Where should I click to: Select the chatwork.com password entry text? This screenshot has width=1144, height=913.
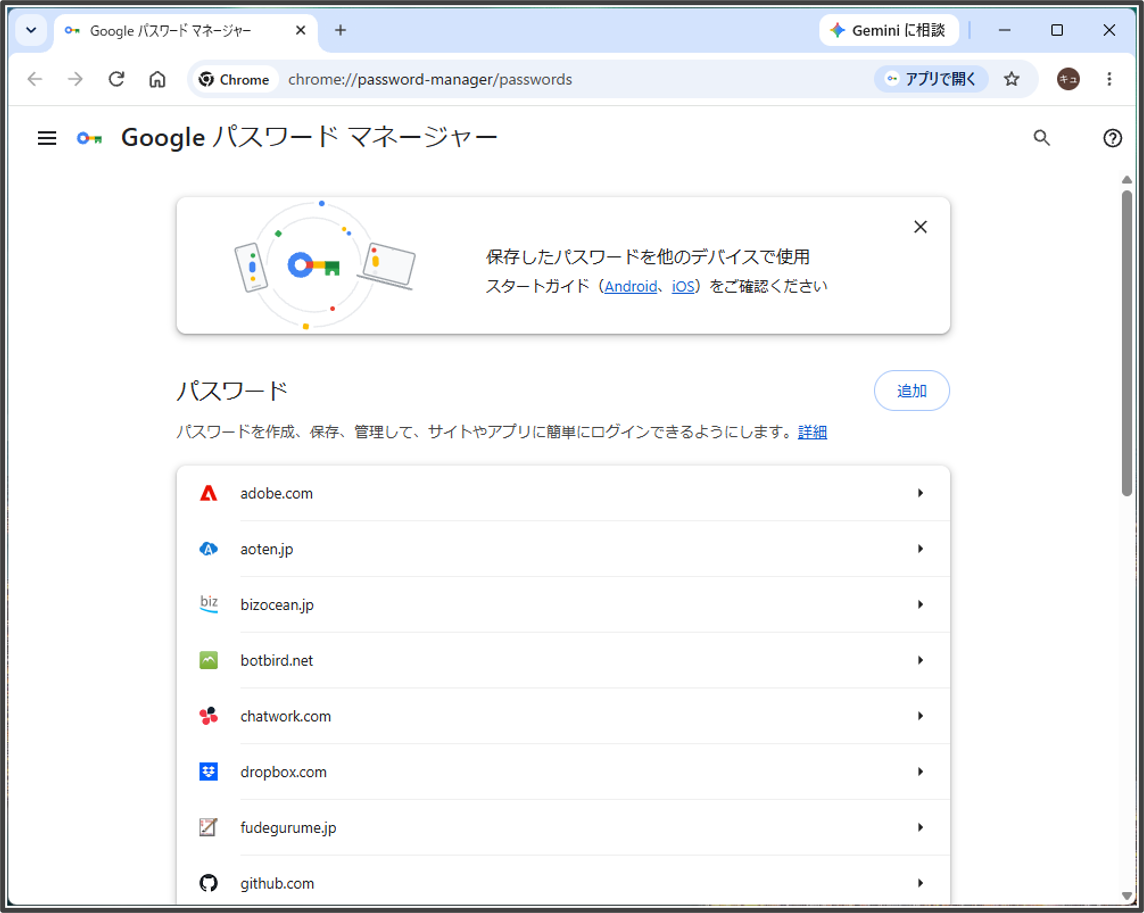[x=285, y=716]
